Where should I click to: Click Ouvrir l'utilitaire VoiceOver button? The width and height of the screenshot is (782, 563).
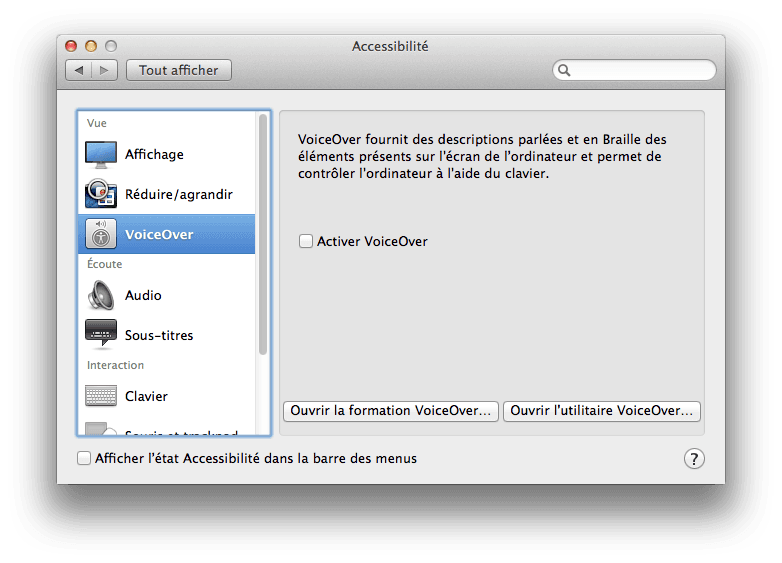pos(601,411)
